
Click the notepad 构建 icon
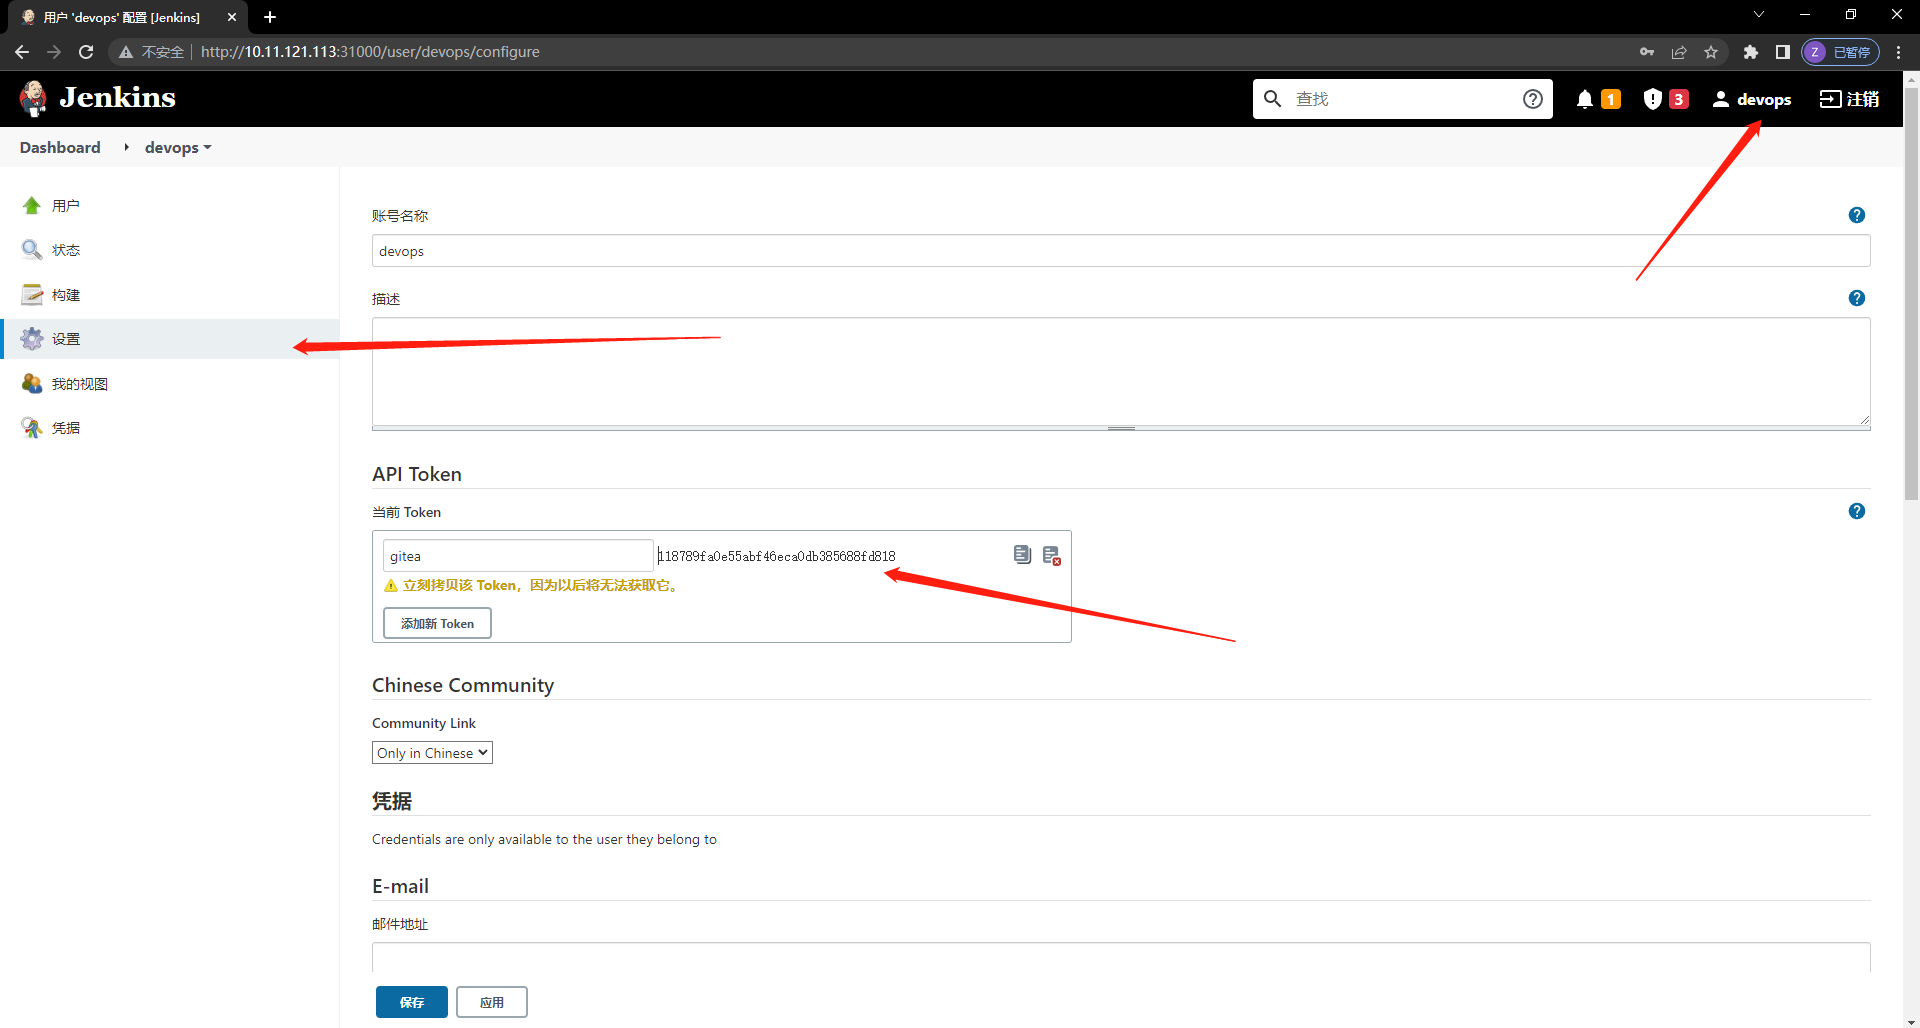32,295
